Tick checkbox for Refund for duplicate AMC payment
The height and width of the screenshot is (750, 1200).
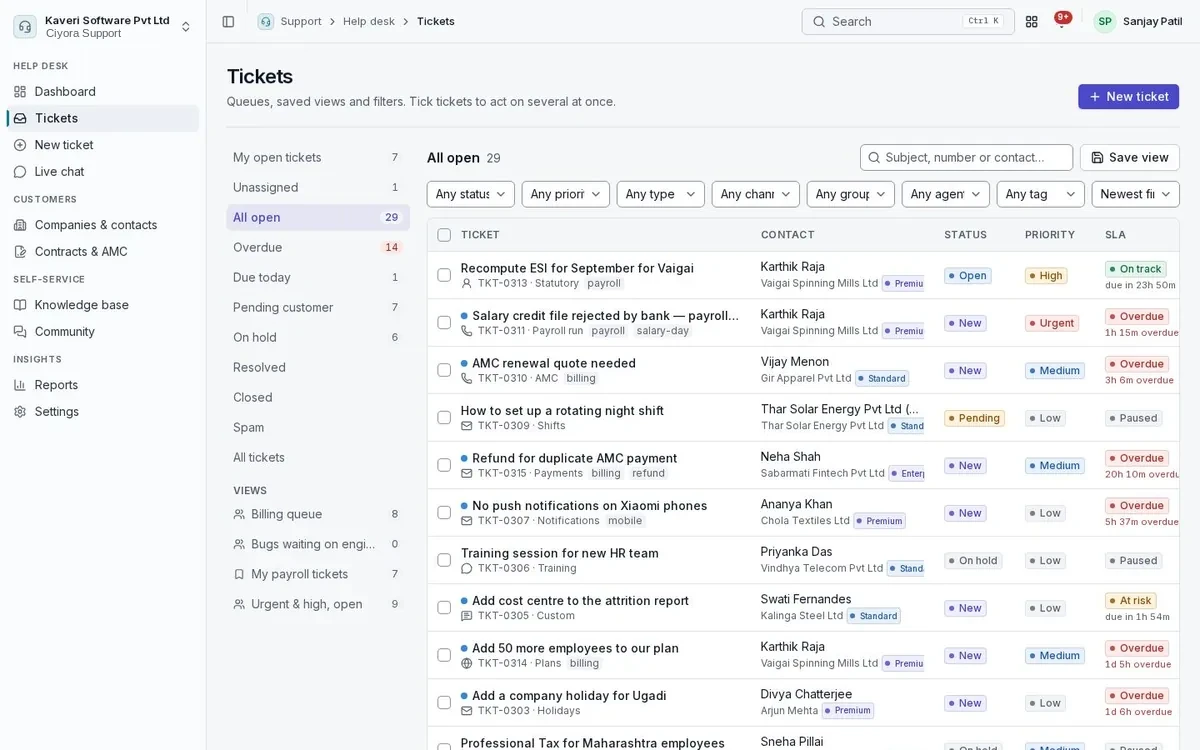[444, 465]
